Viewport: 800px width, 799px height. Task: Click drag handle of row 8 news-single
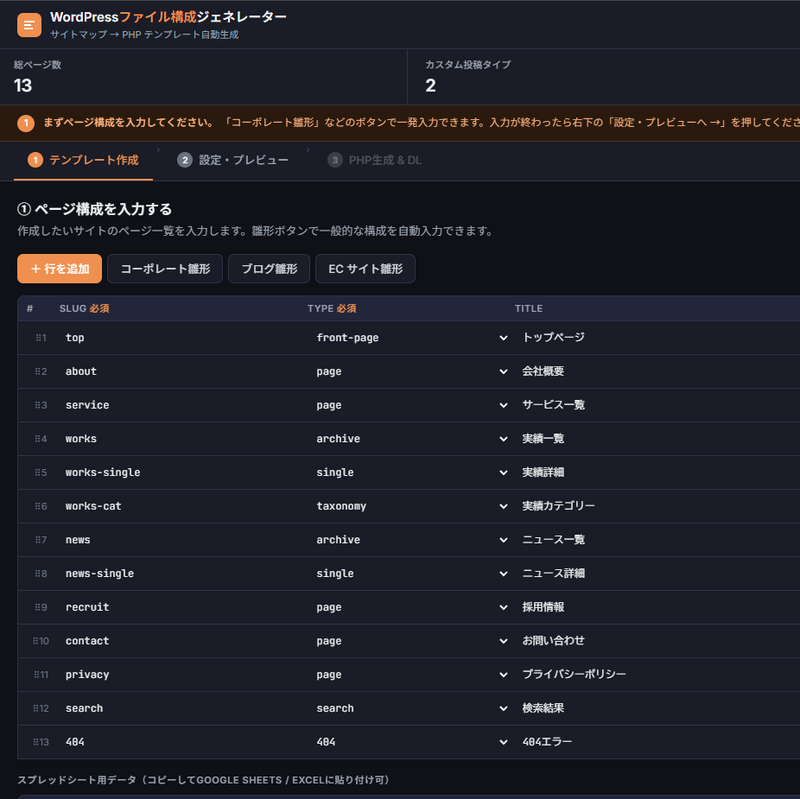pyautogui.click(x=38, y=573)
